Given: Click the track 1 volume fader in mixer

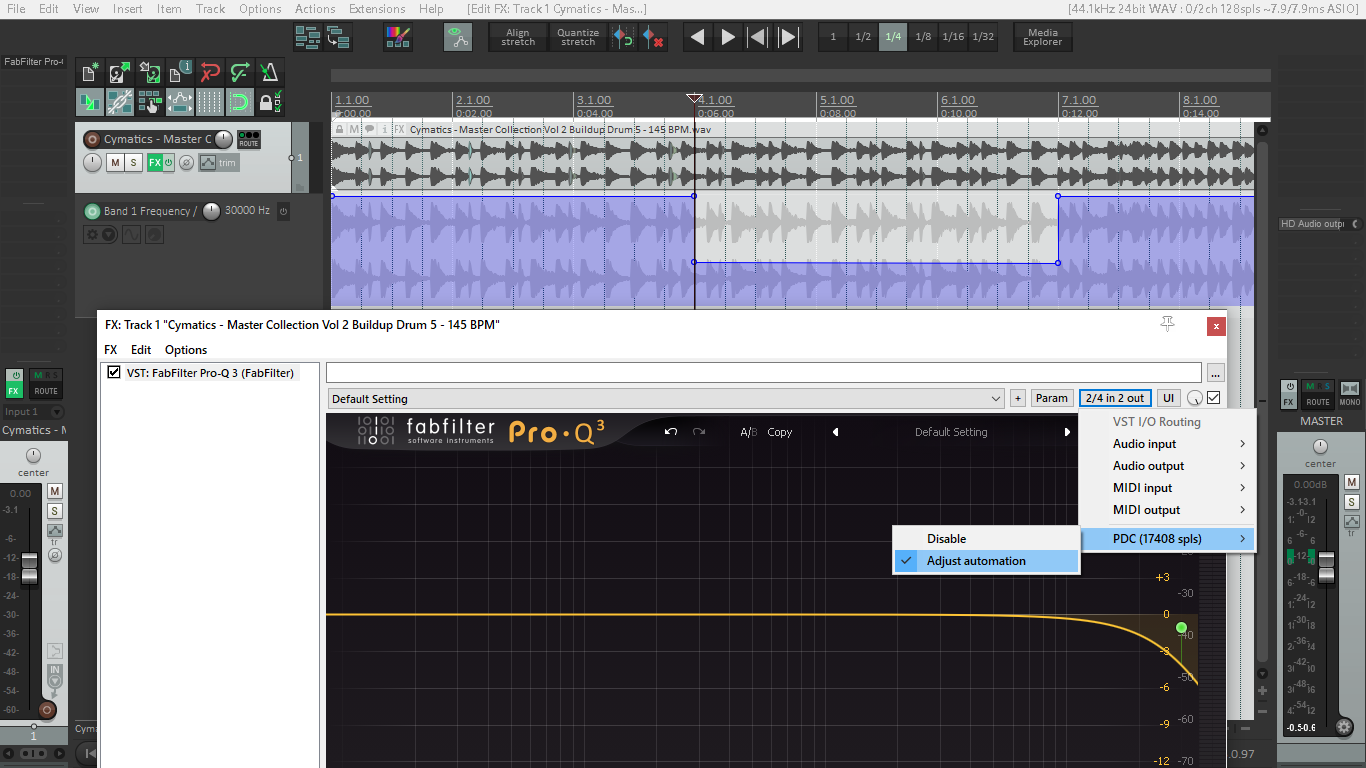Looking at the screenshot, I should [29, 567].
